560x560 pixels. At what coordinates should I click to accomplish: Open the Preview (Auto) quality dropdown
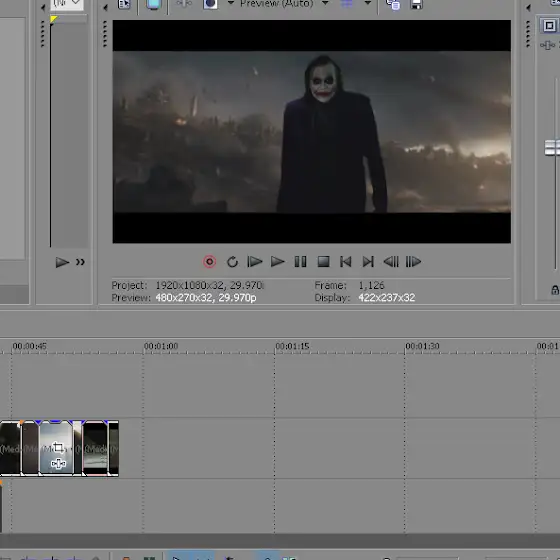325,3
